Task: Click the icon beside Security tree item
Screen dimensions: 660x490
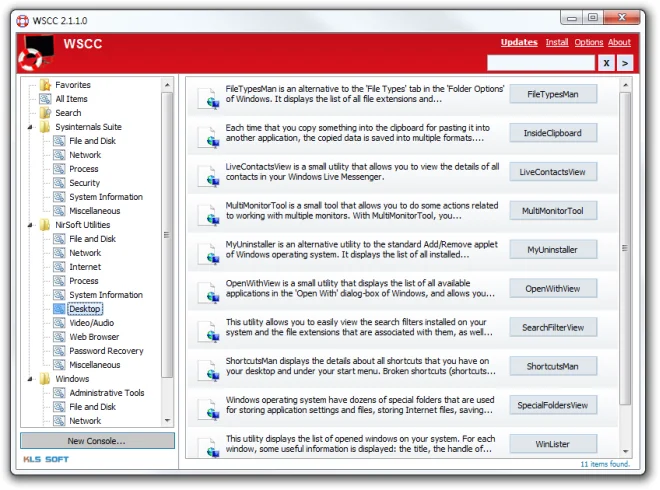Action: [59, 183]
